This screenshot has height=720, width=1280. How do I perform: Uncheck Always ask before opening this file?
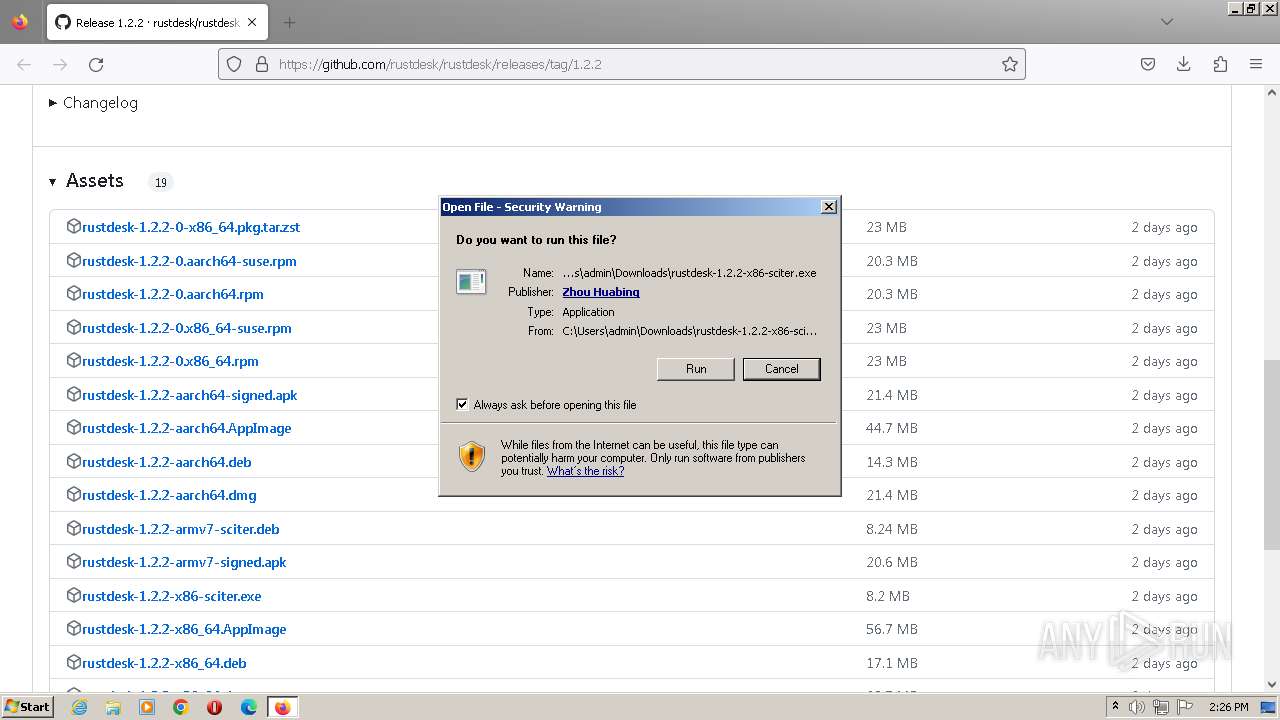(x=462, y=405)
